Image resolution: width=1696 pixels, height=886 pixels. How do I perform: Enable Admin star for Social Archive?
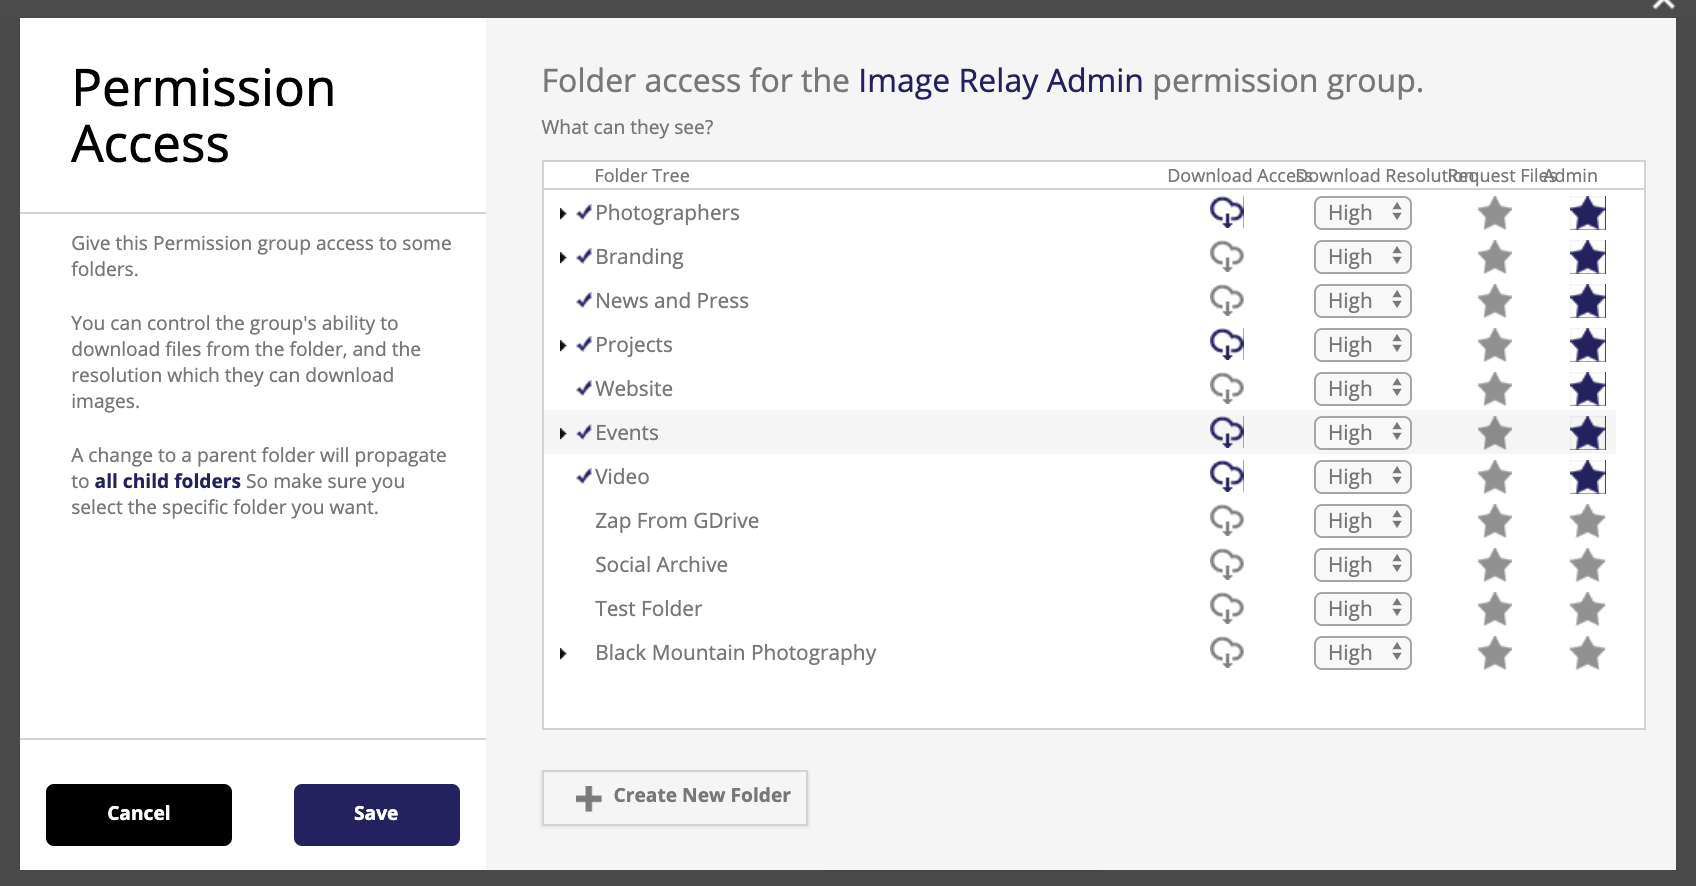(1588, 565)
